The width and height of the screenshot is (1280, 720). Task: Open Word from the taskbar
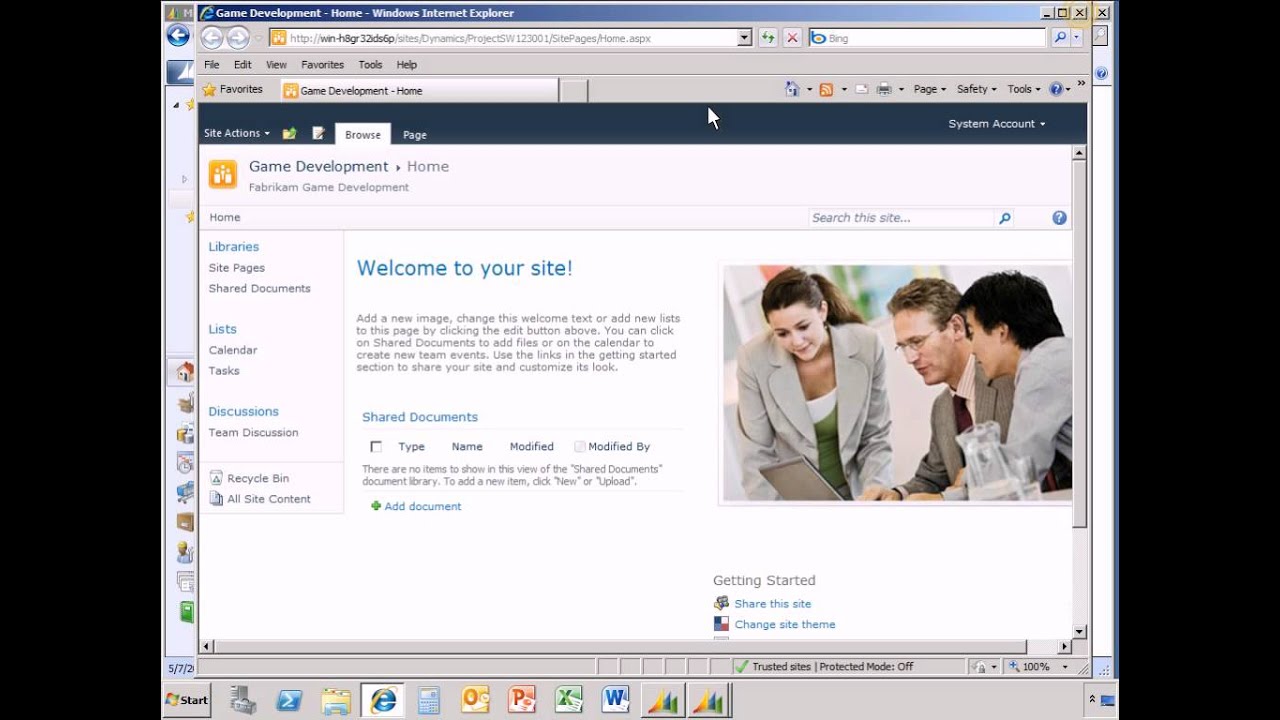(615, 700)
